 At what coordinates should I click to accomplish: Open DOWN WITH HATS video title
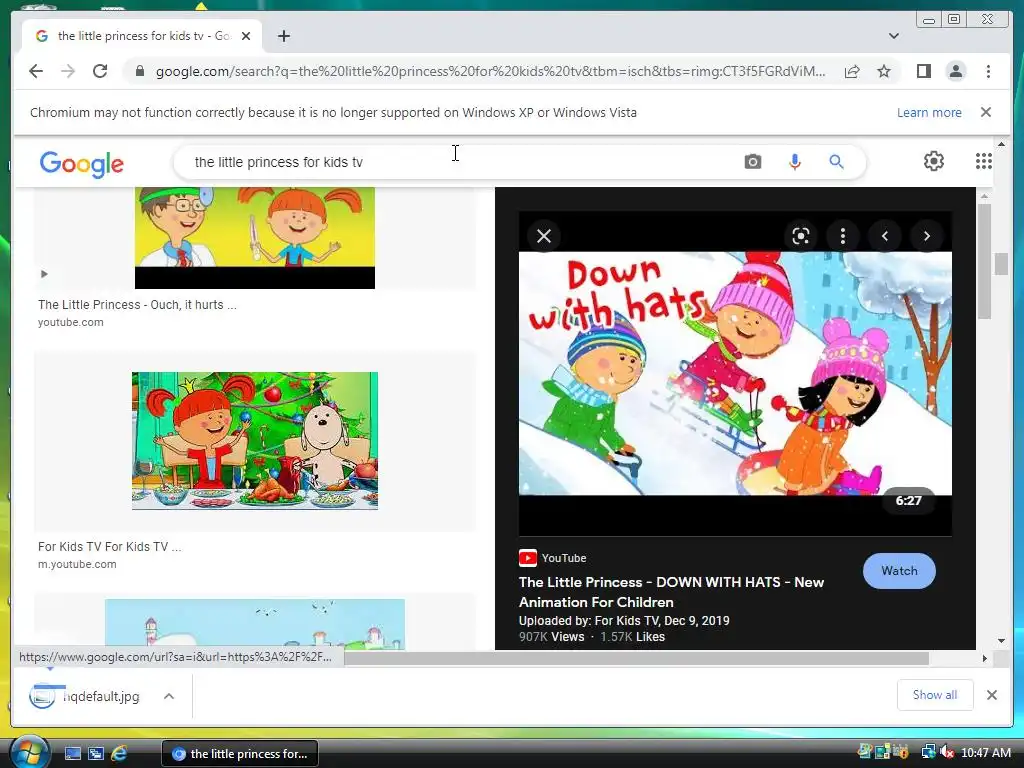[x=671, y=592]
